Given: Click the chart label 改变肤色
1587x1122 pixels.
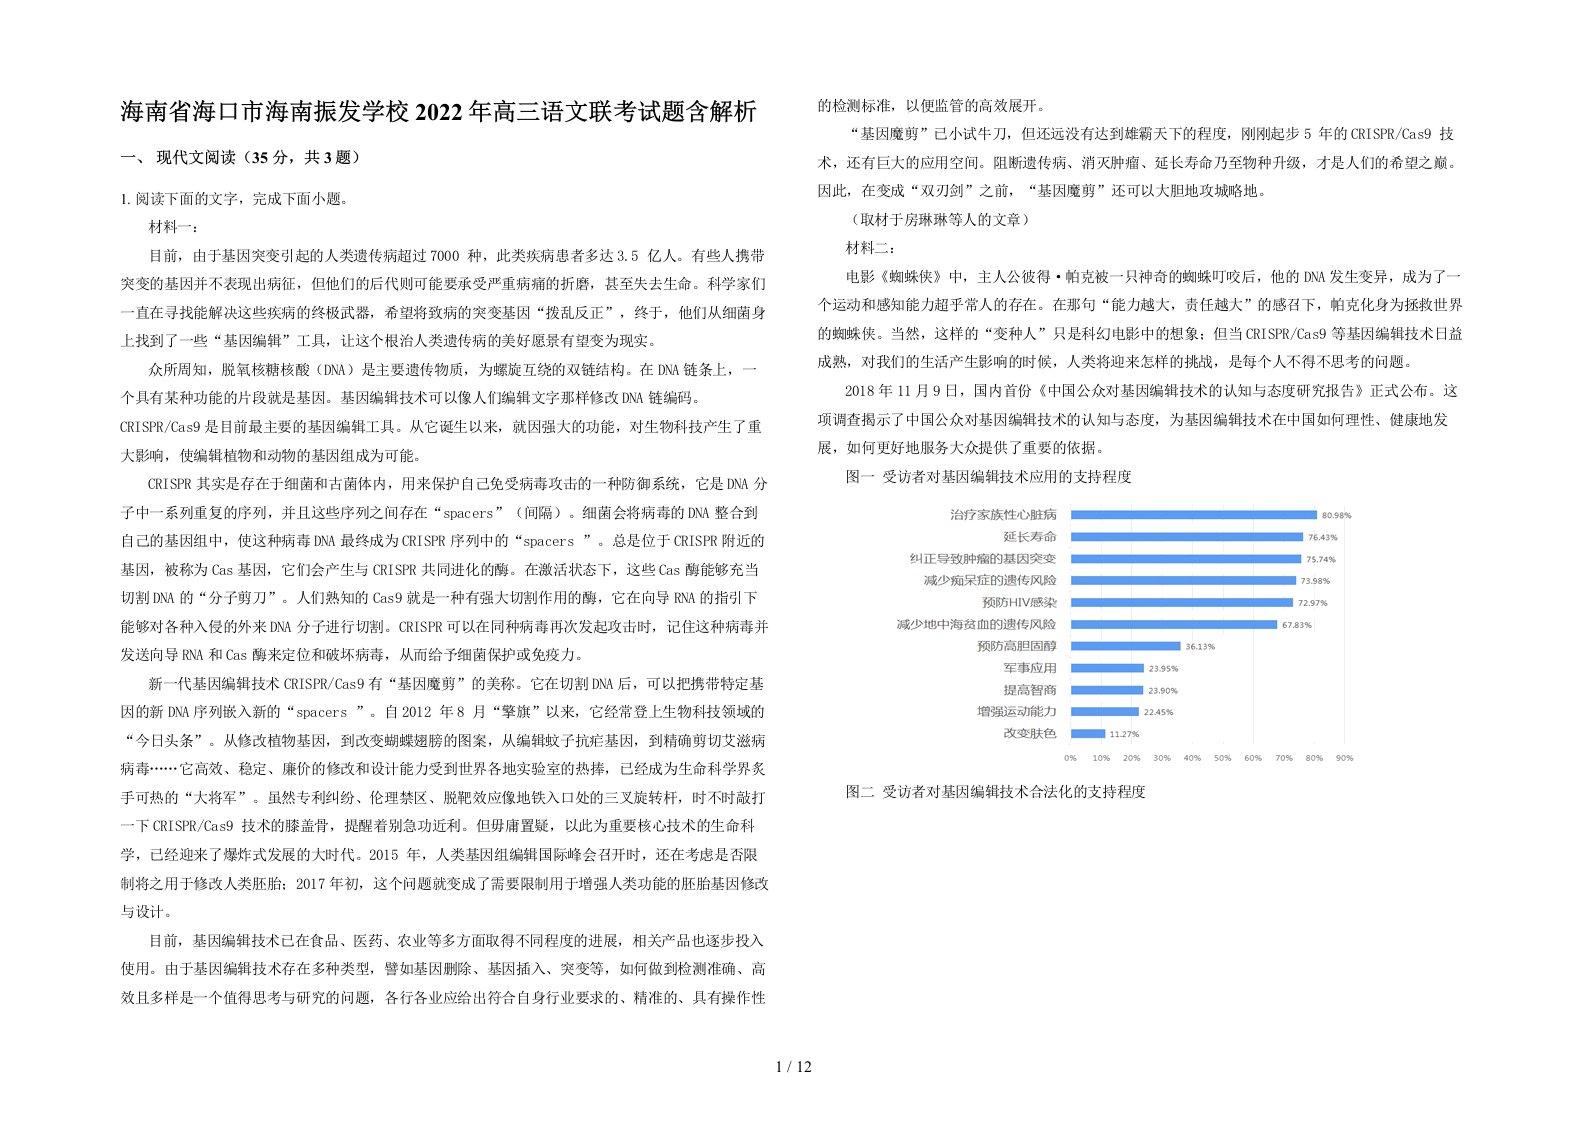Looking at the screenshot, I should click(1030, 734).
